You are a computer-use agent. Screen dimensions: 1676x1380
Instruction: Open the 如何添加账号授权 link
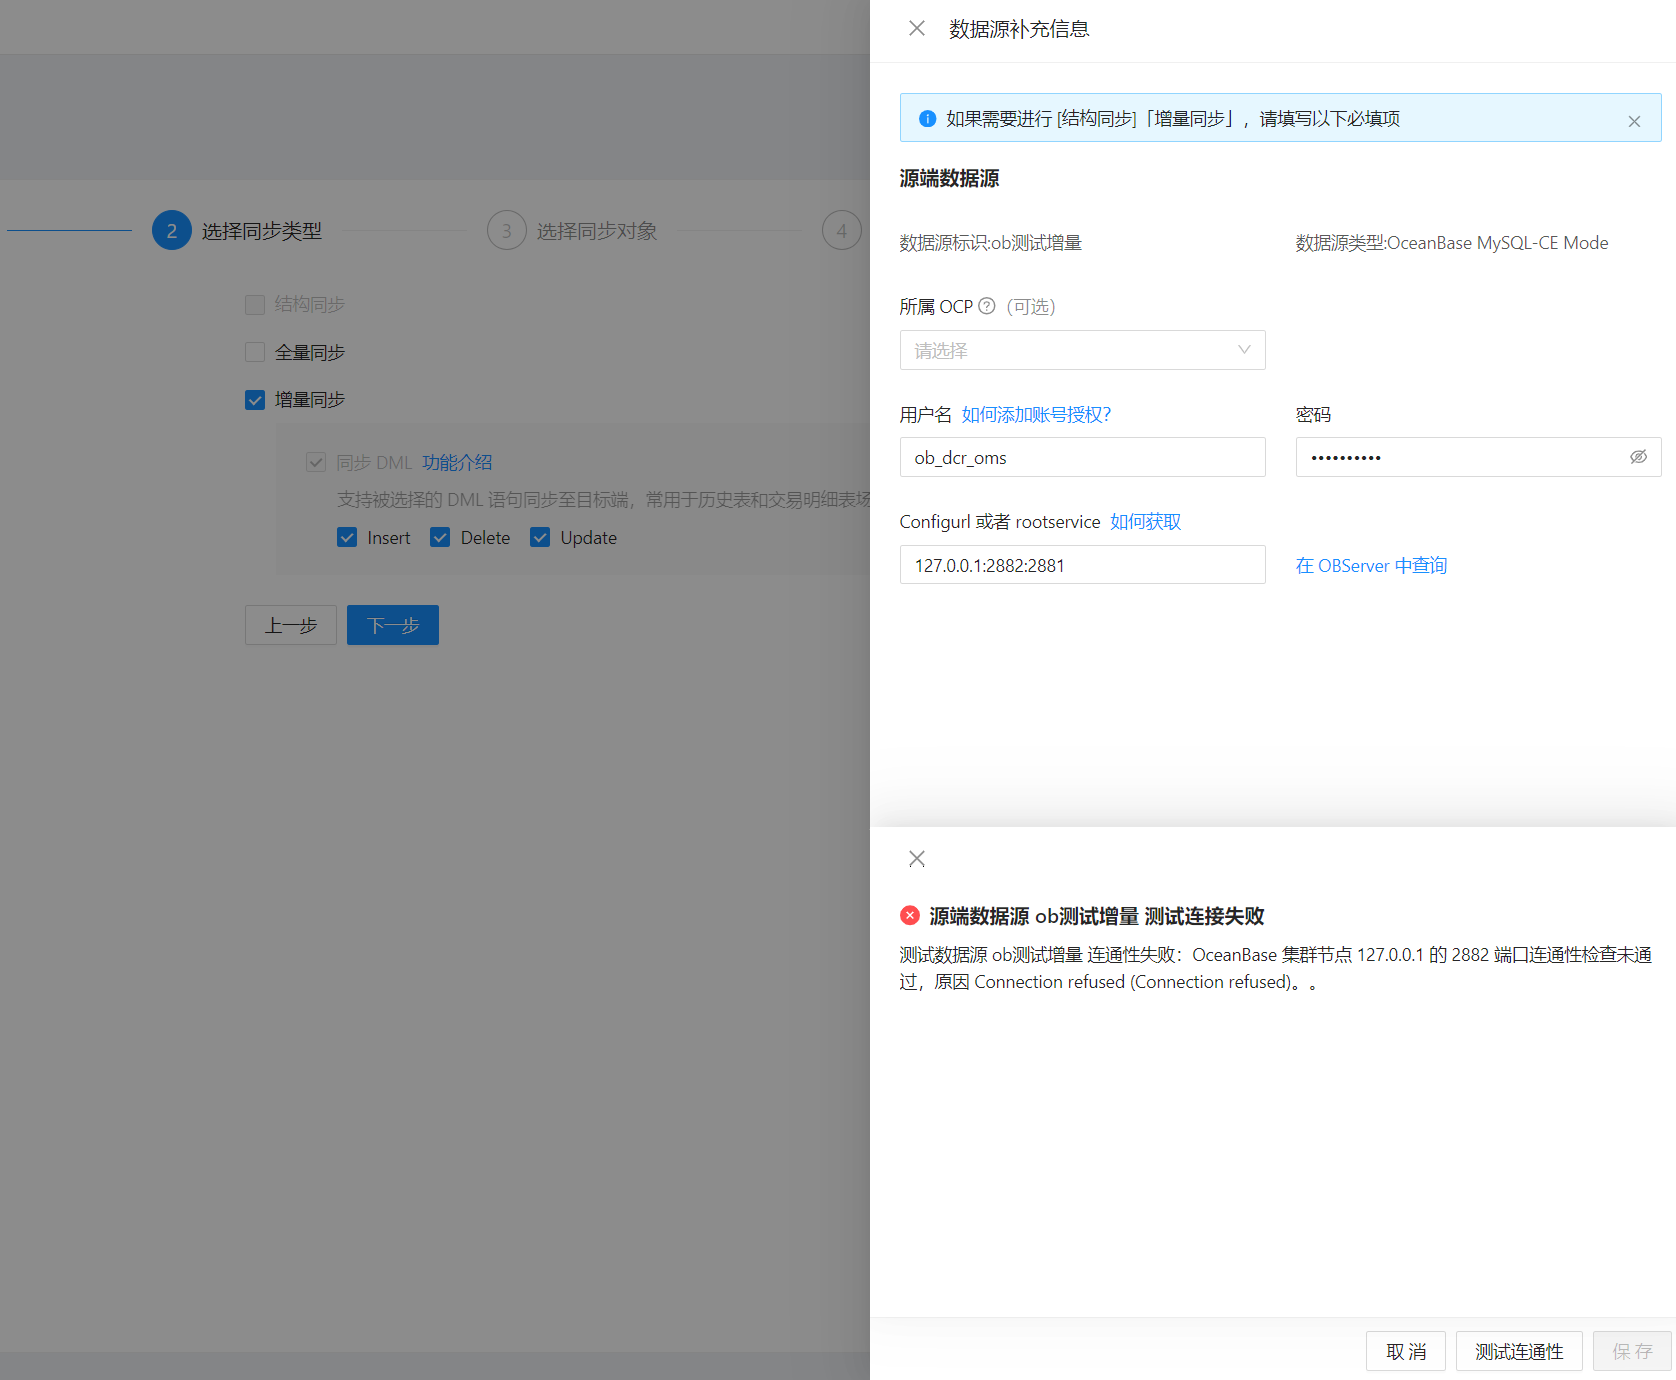(x=1036, y=414)
